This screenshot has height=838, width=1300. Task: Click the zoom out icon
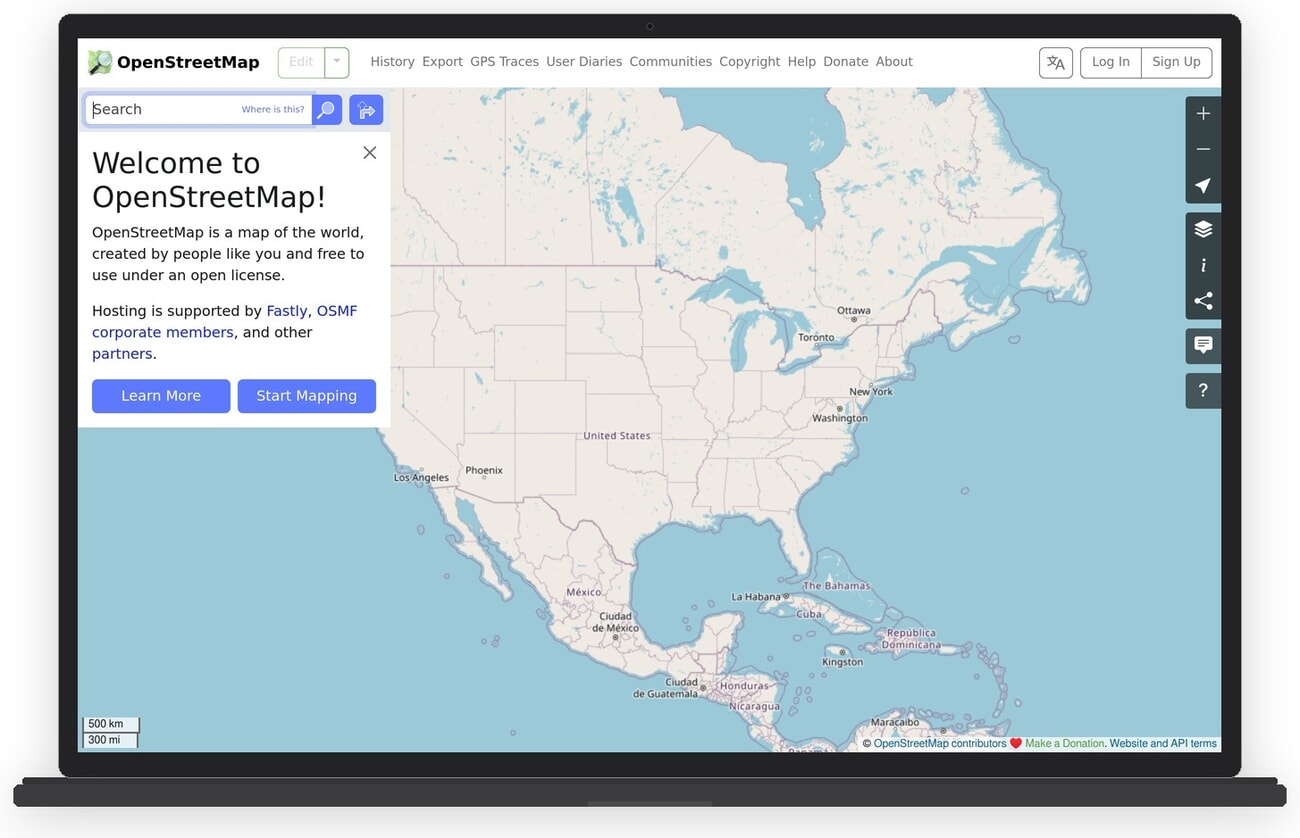pyautogui.click(x=1202, y=149)
